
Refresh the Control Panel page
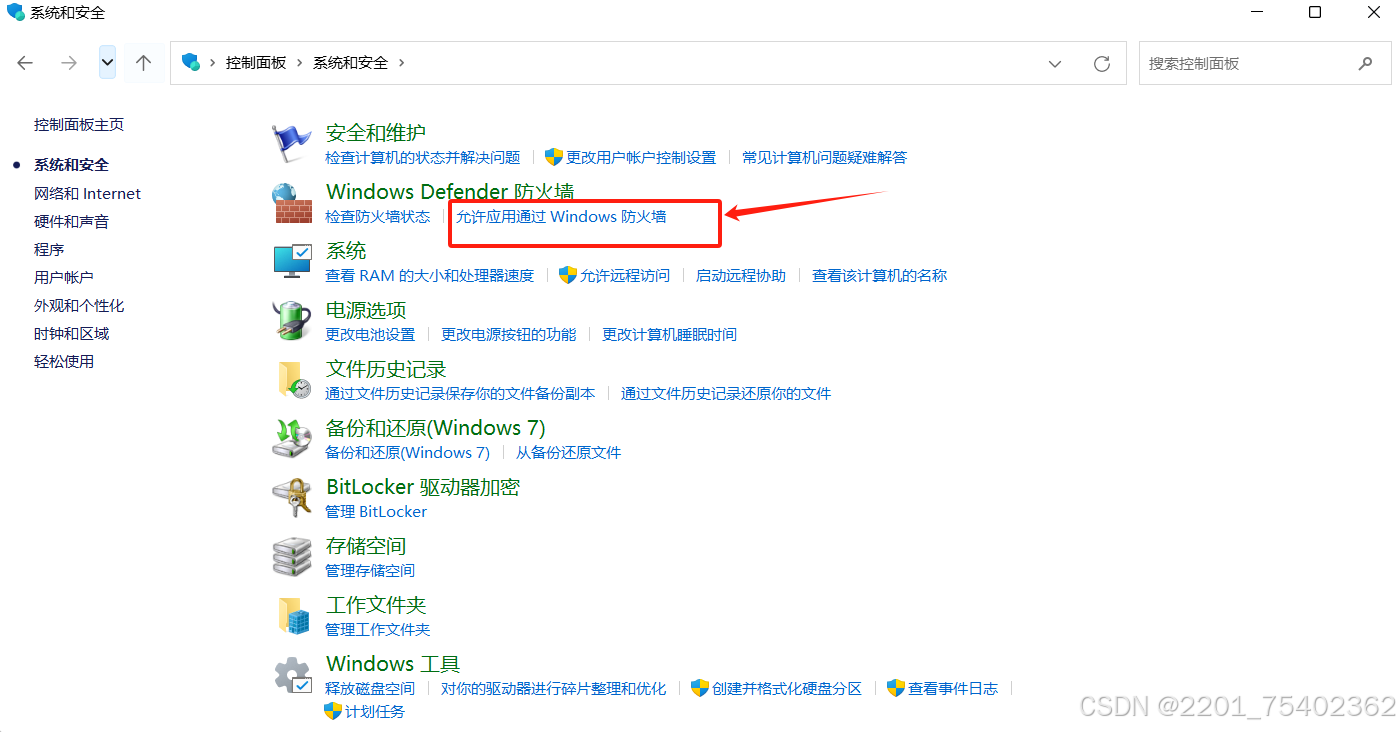coord(1102,63)
